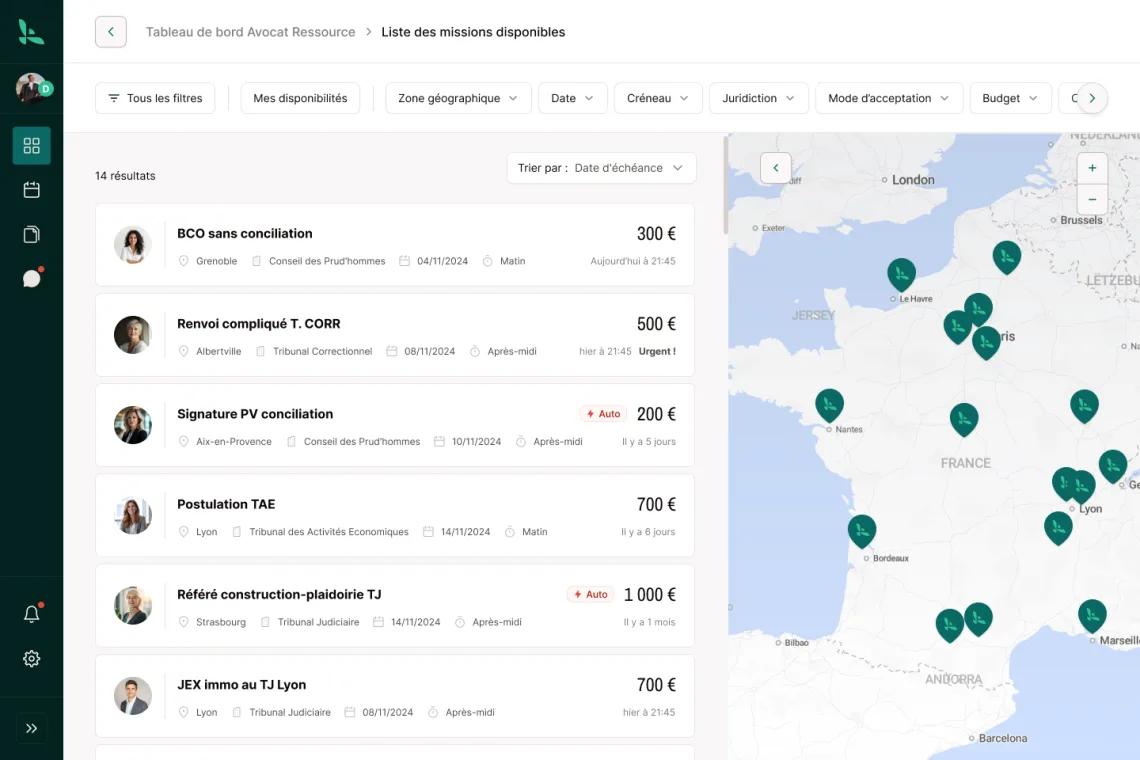
Task: Click the Tribunal Correctionnel jurisdiction text
Action: tap(323, 351)
